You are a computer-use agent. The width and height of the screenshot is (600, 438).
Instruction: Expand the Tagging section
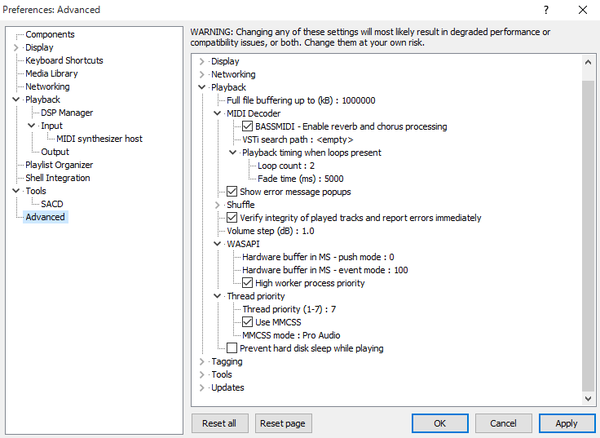tap(202, 361)
